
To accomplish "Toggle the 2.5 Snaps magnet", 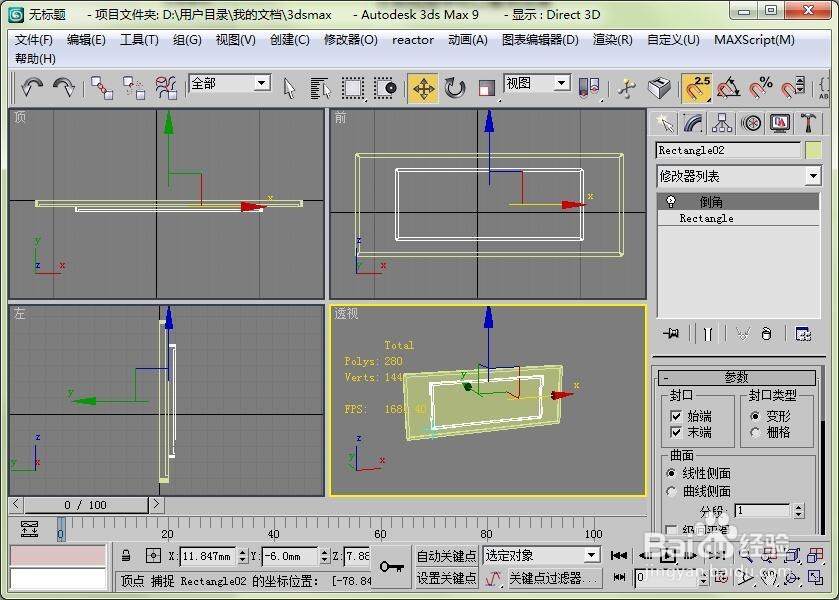I will pyautogui.click(x=697, y=88).
